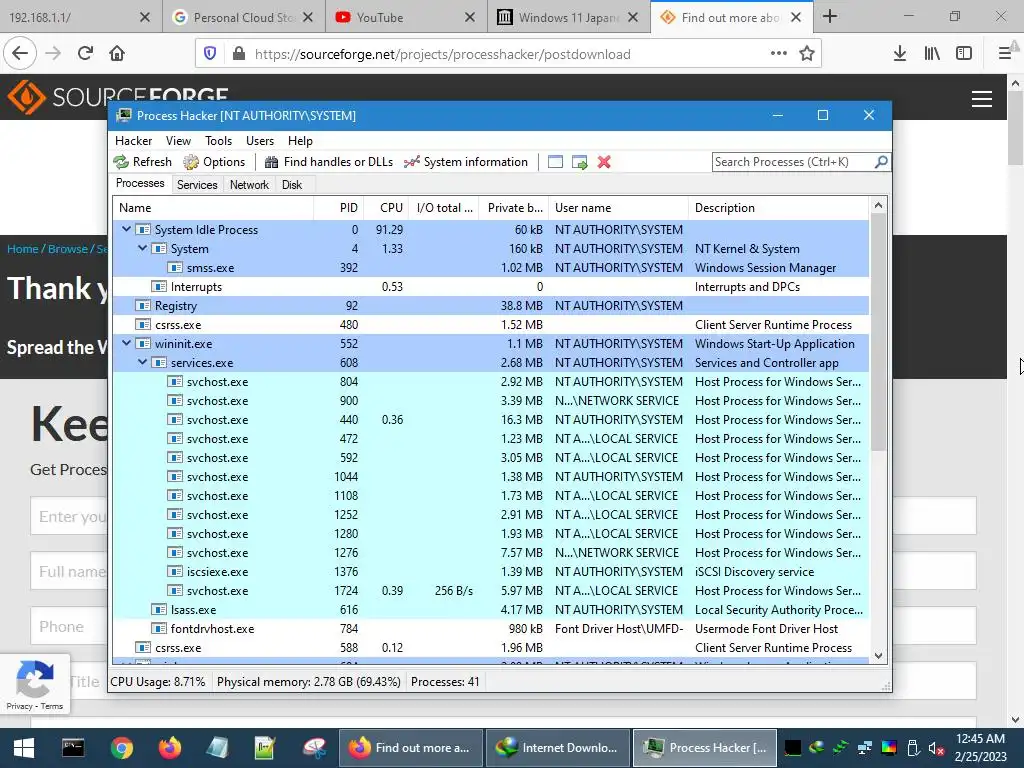This screenshot has width=1024, height=768.
Task: Focus the Search Processes field
Action: [x=793, y=162]
